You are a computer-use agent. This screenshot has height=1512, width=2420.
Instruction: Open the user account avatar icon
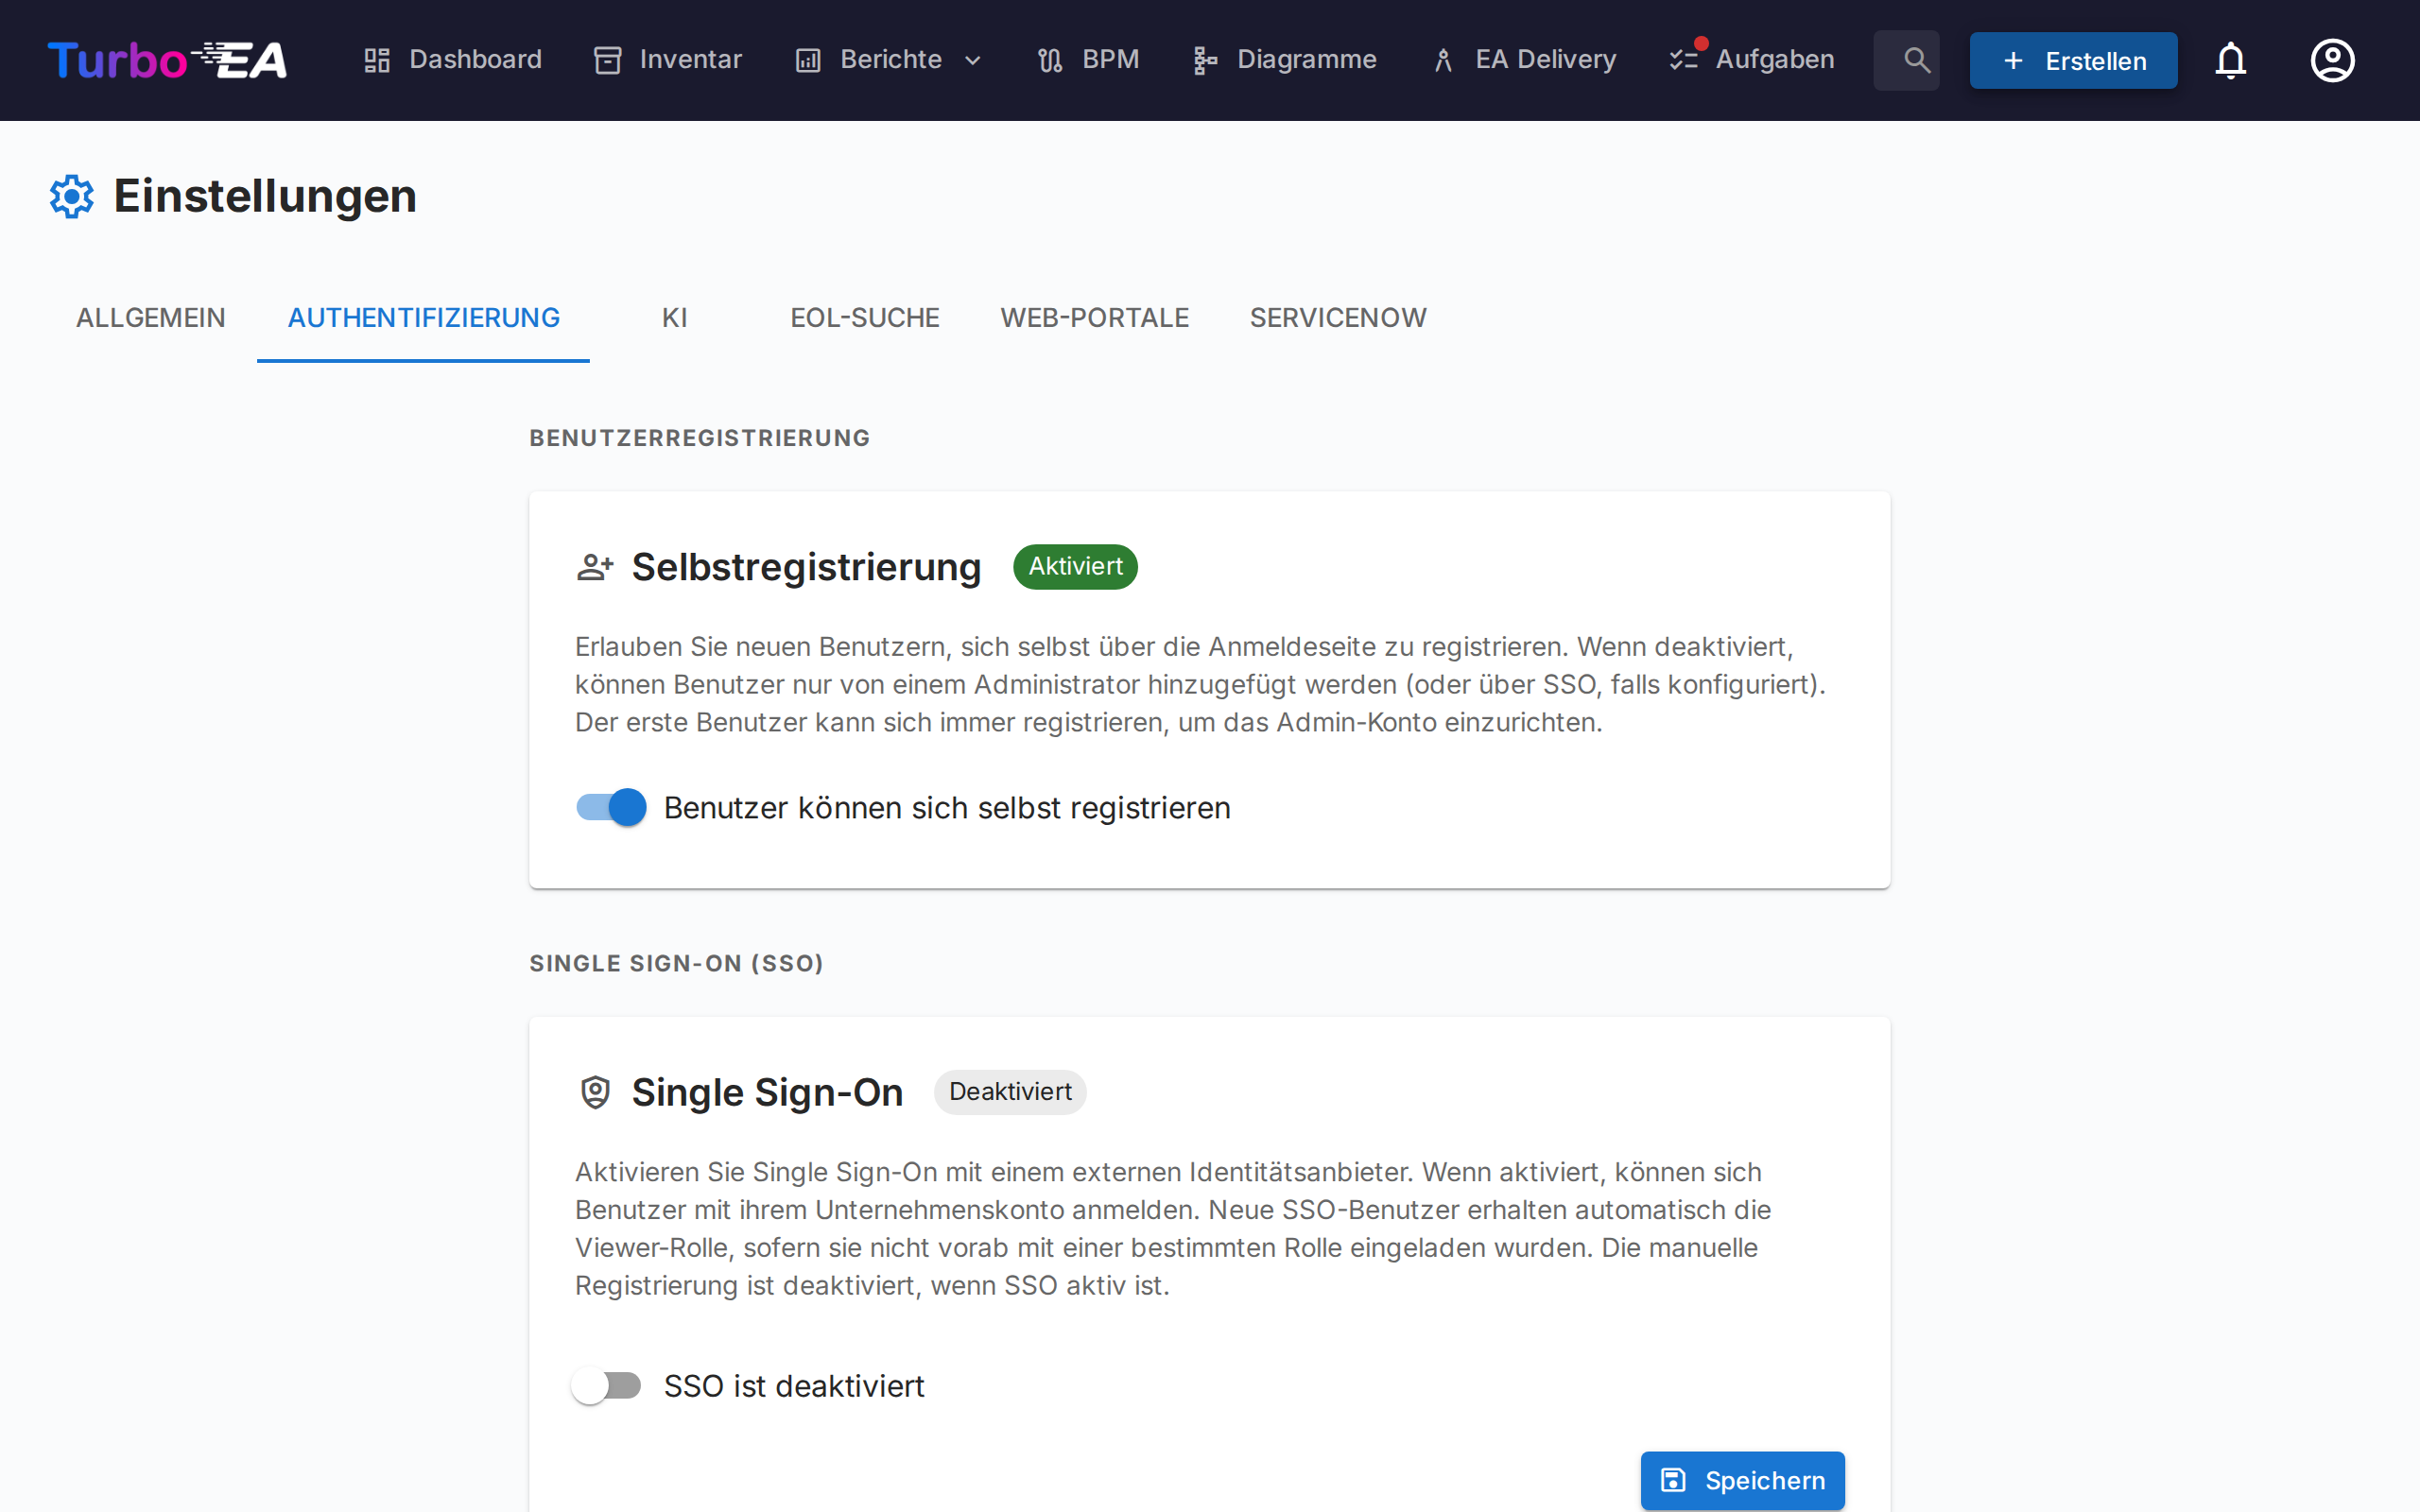[x=2332, y=60]
